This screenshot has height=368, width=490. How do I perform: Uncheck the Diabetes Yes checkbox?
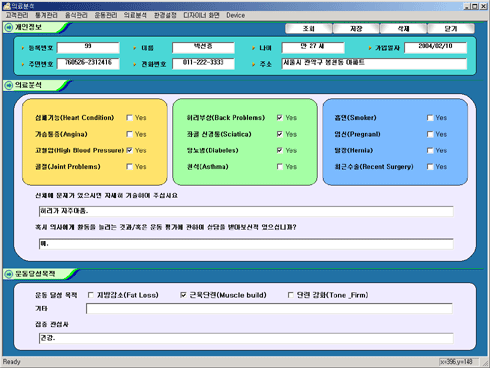pos(280,150)
